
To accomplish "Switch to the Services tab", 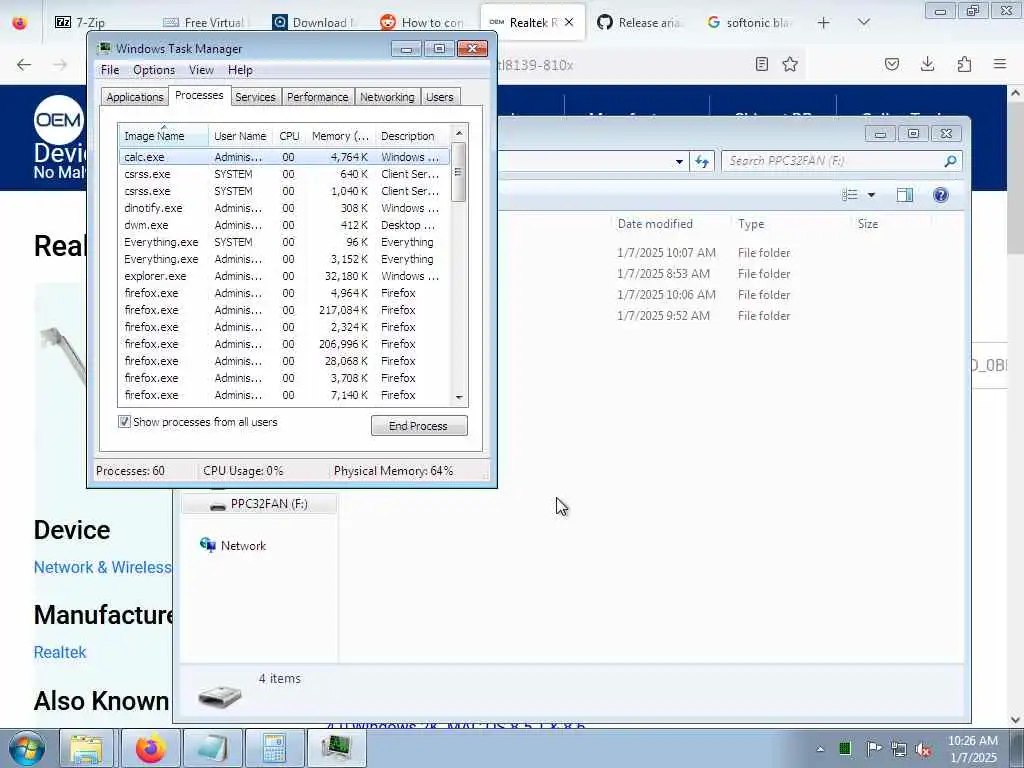I will click(255, 97).
